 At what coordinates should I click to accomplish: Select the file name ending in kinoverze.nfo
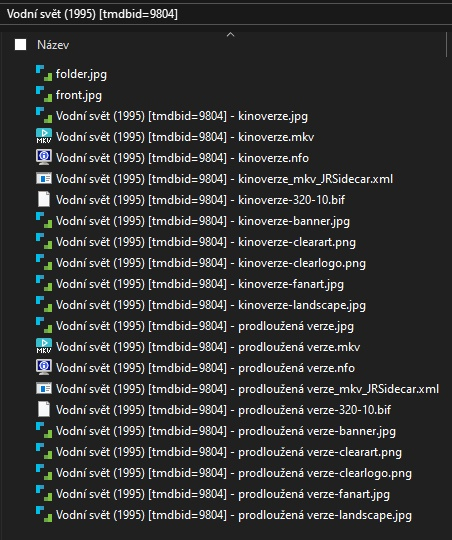click(182, 158)
